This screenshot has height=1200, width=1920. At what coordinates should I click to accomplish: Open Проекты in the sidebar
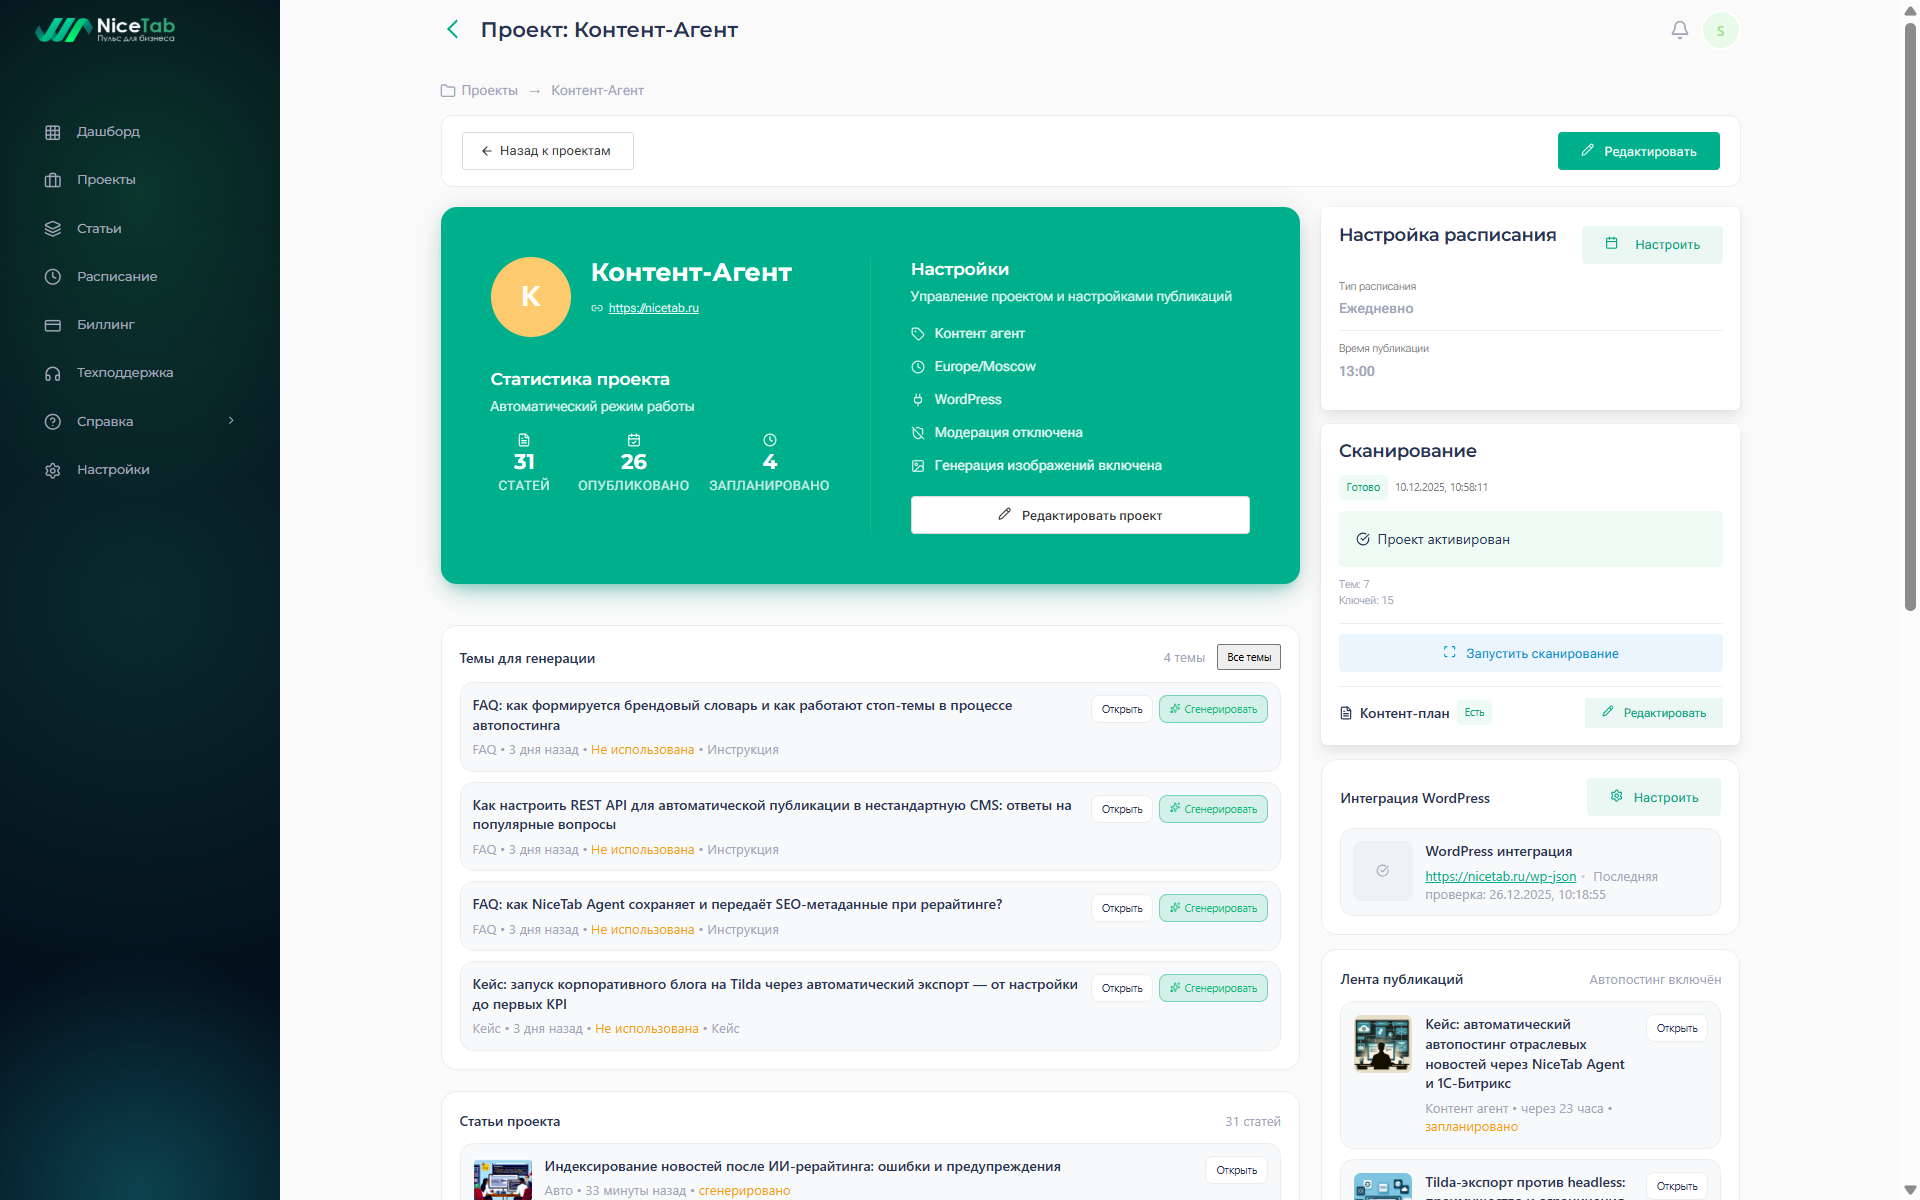pos(106,180)
